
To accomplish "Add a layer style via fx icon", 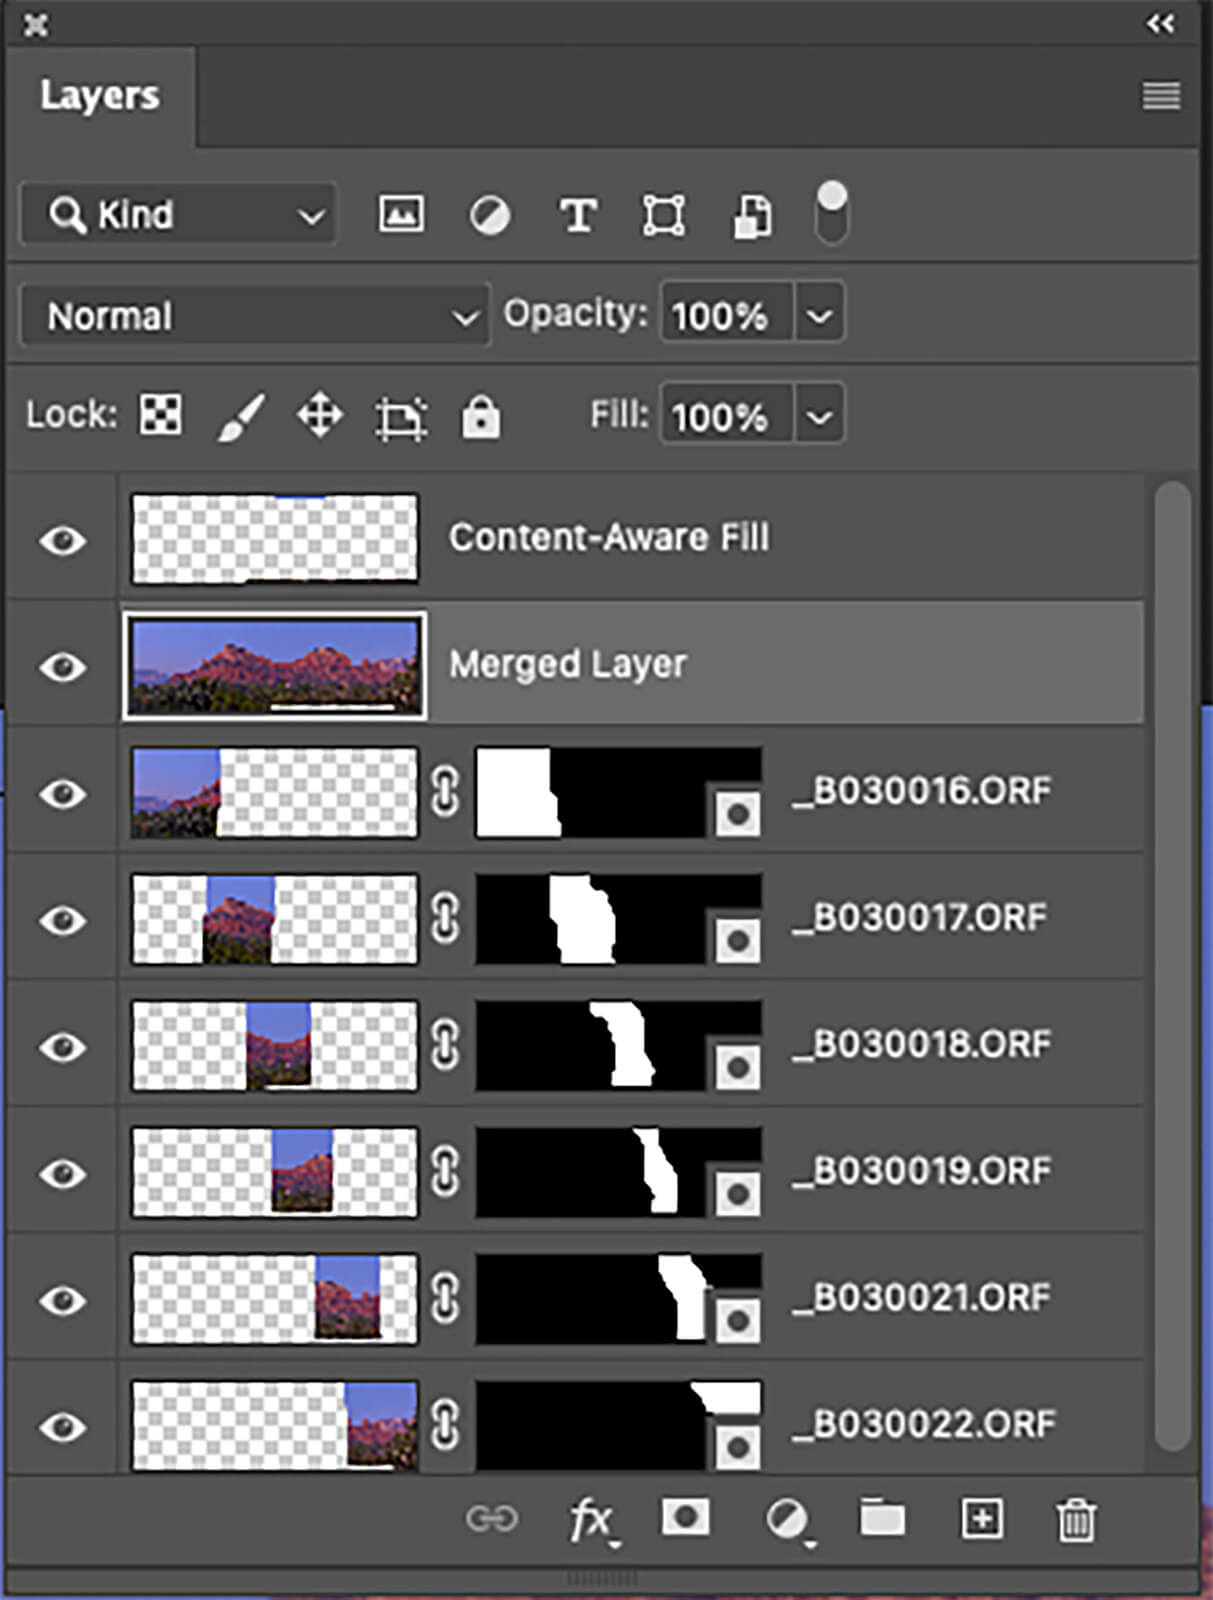I will tap(591, 1521).
